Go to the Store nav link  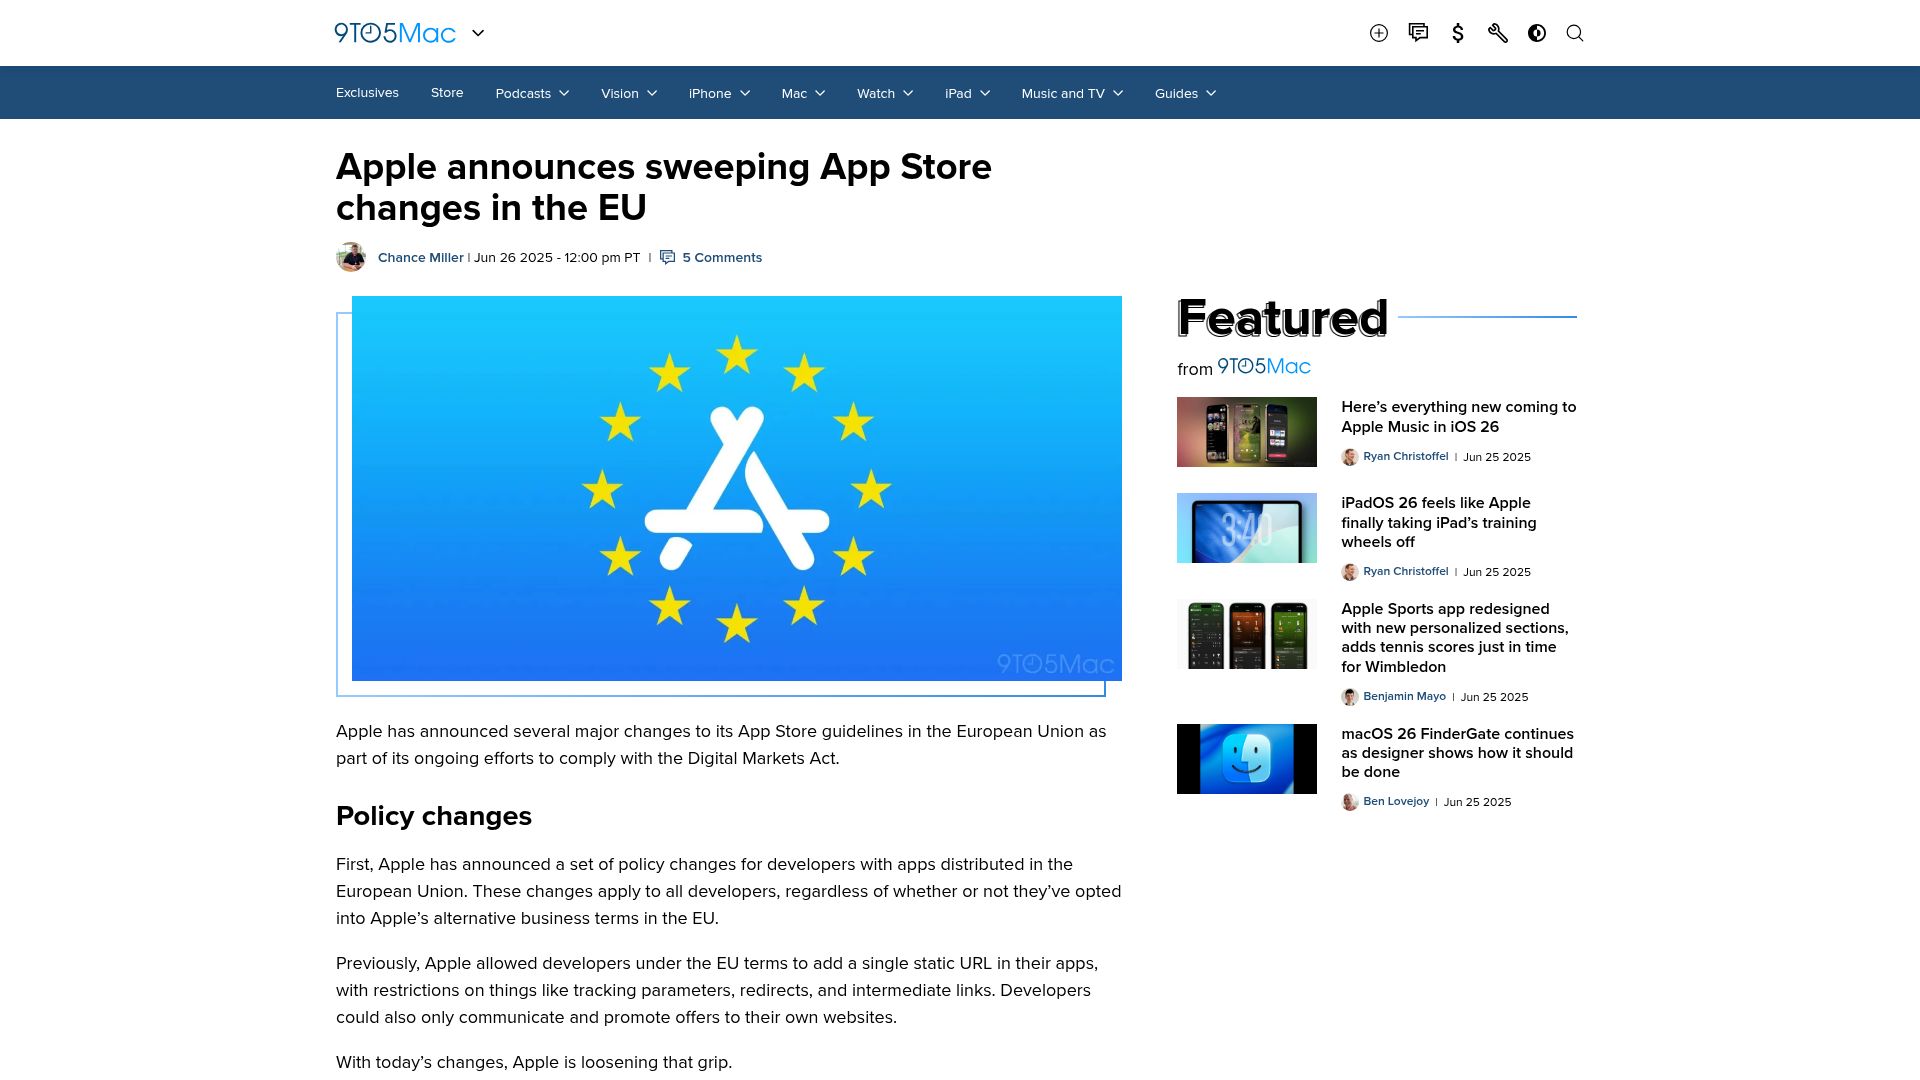click(447, 93)
